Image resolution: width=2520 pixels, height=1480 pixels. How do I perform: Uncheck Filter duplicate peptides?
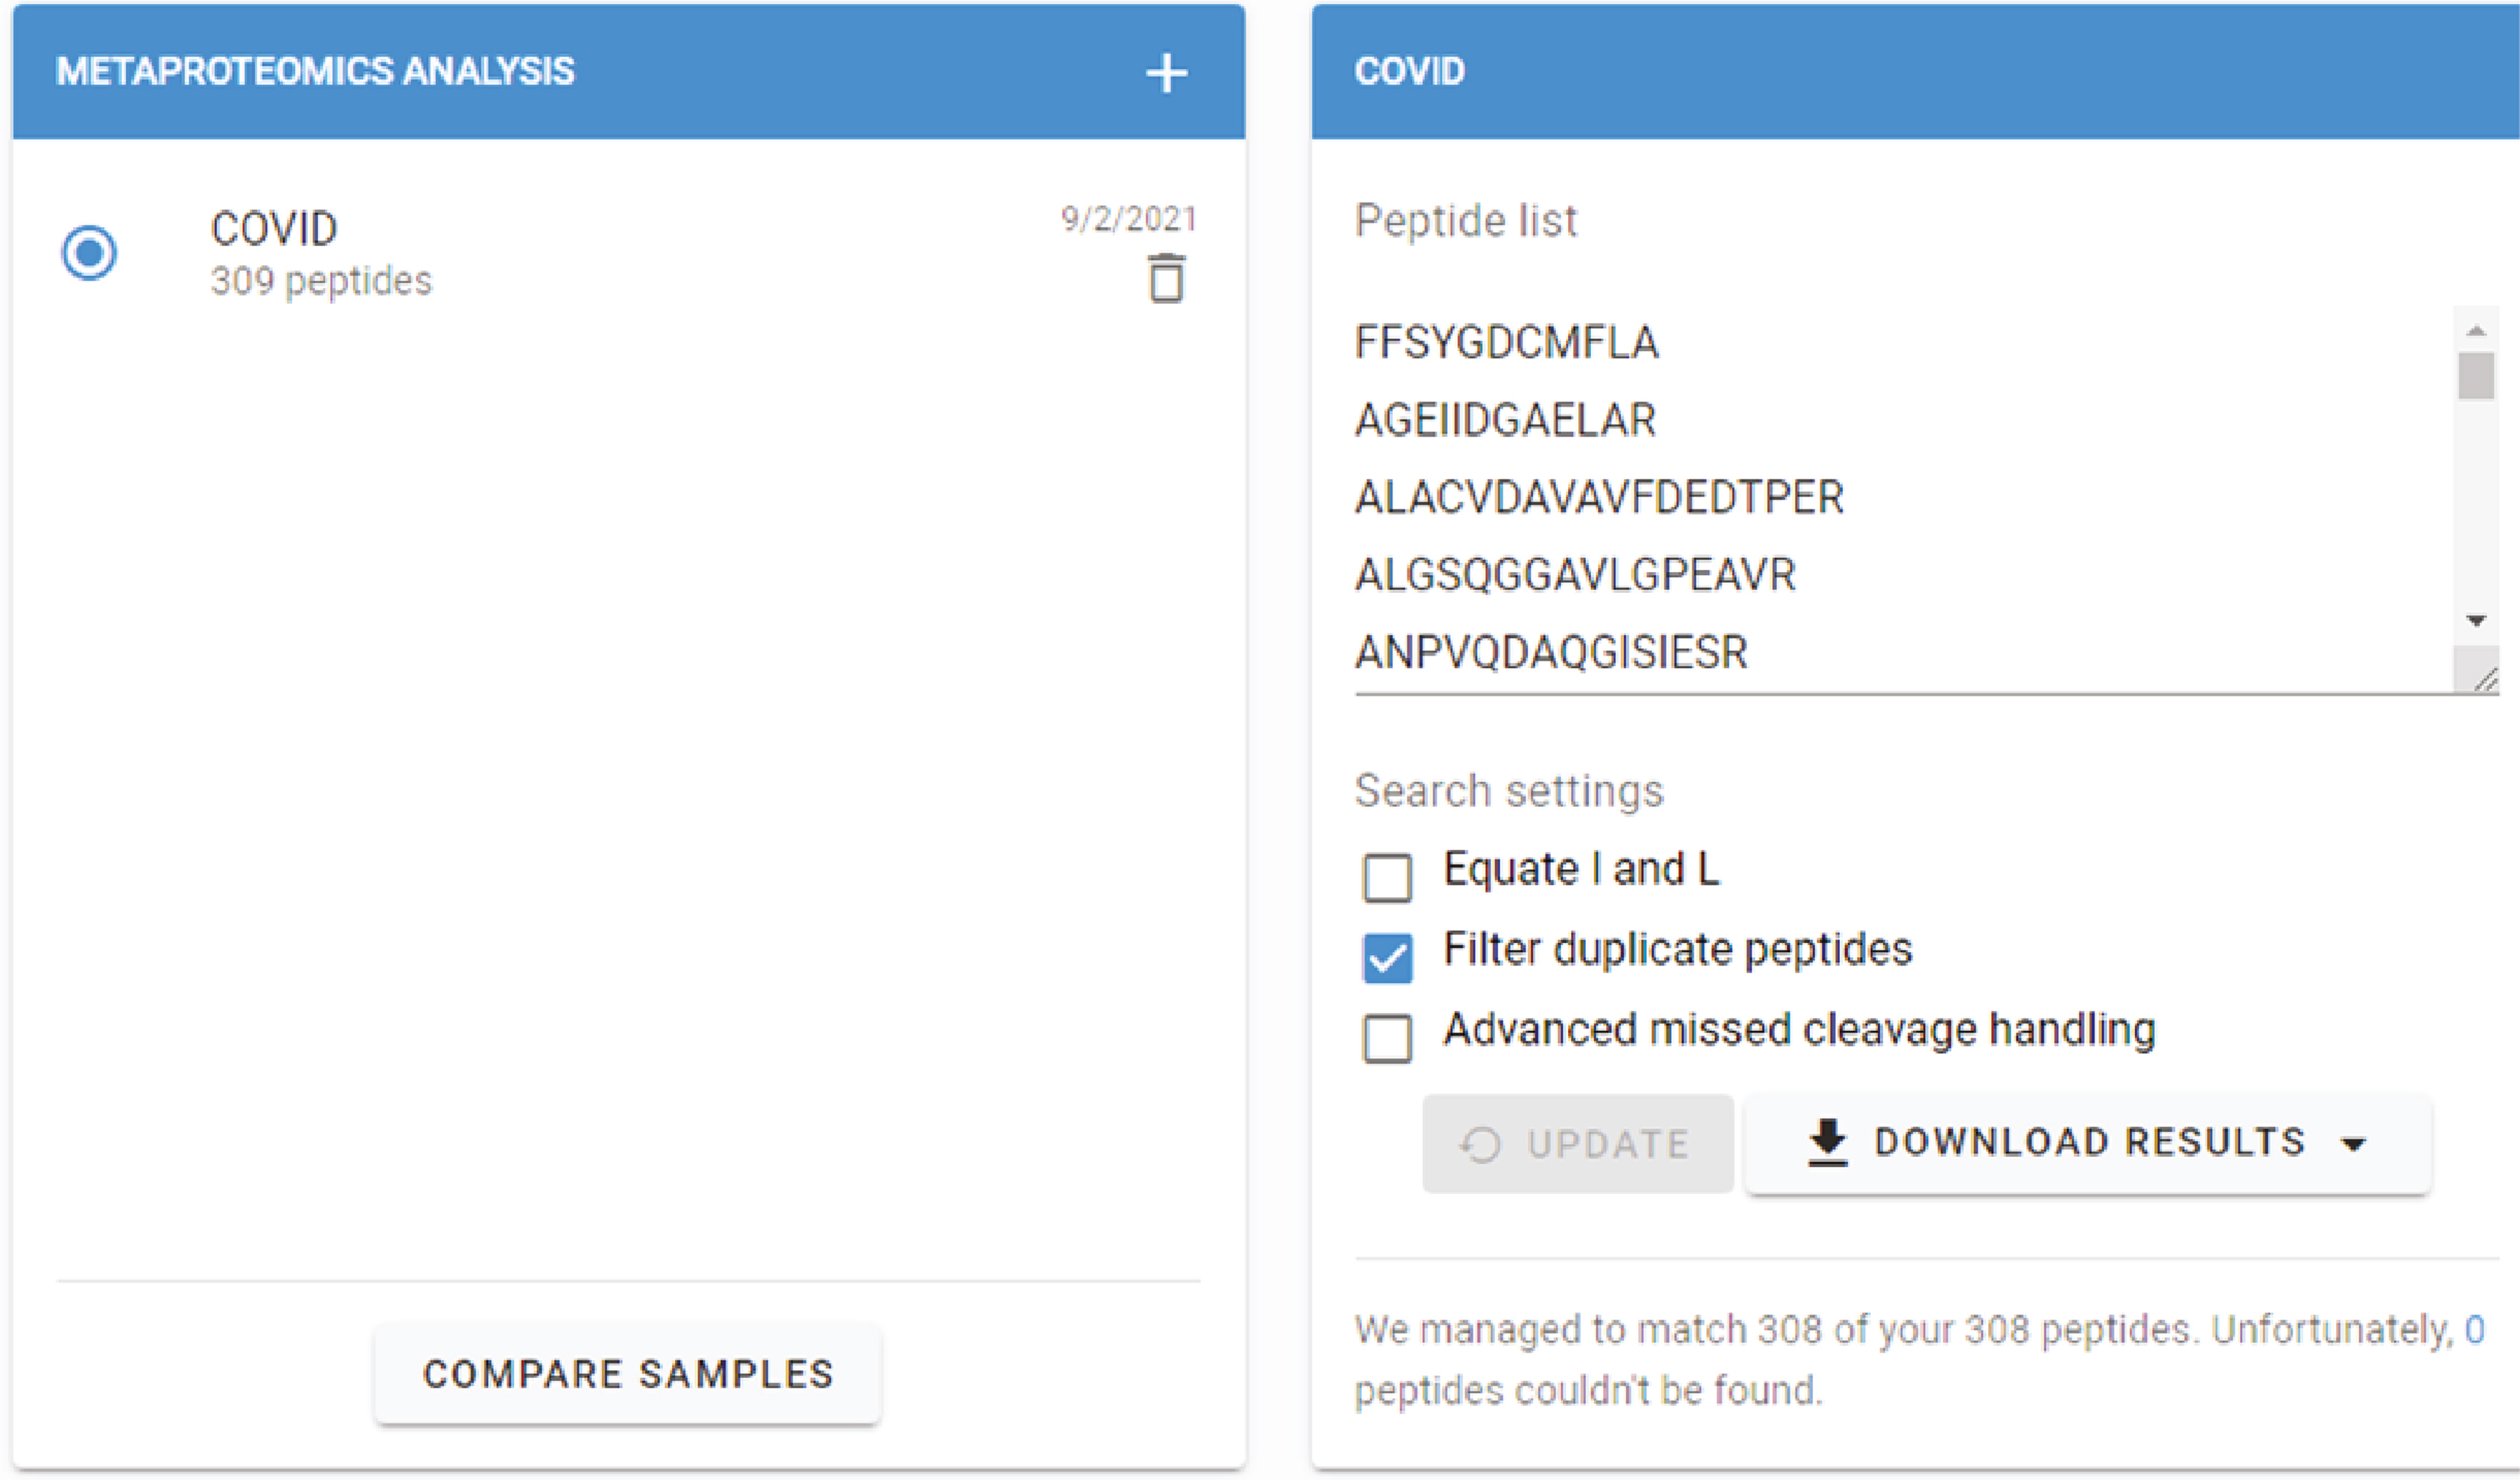(x=1387, y=958)
